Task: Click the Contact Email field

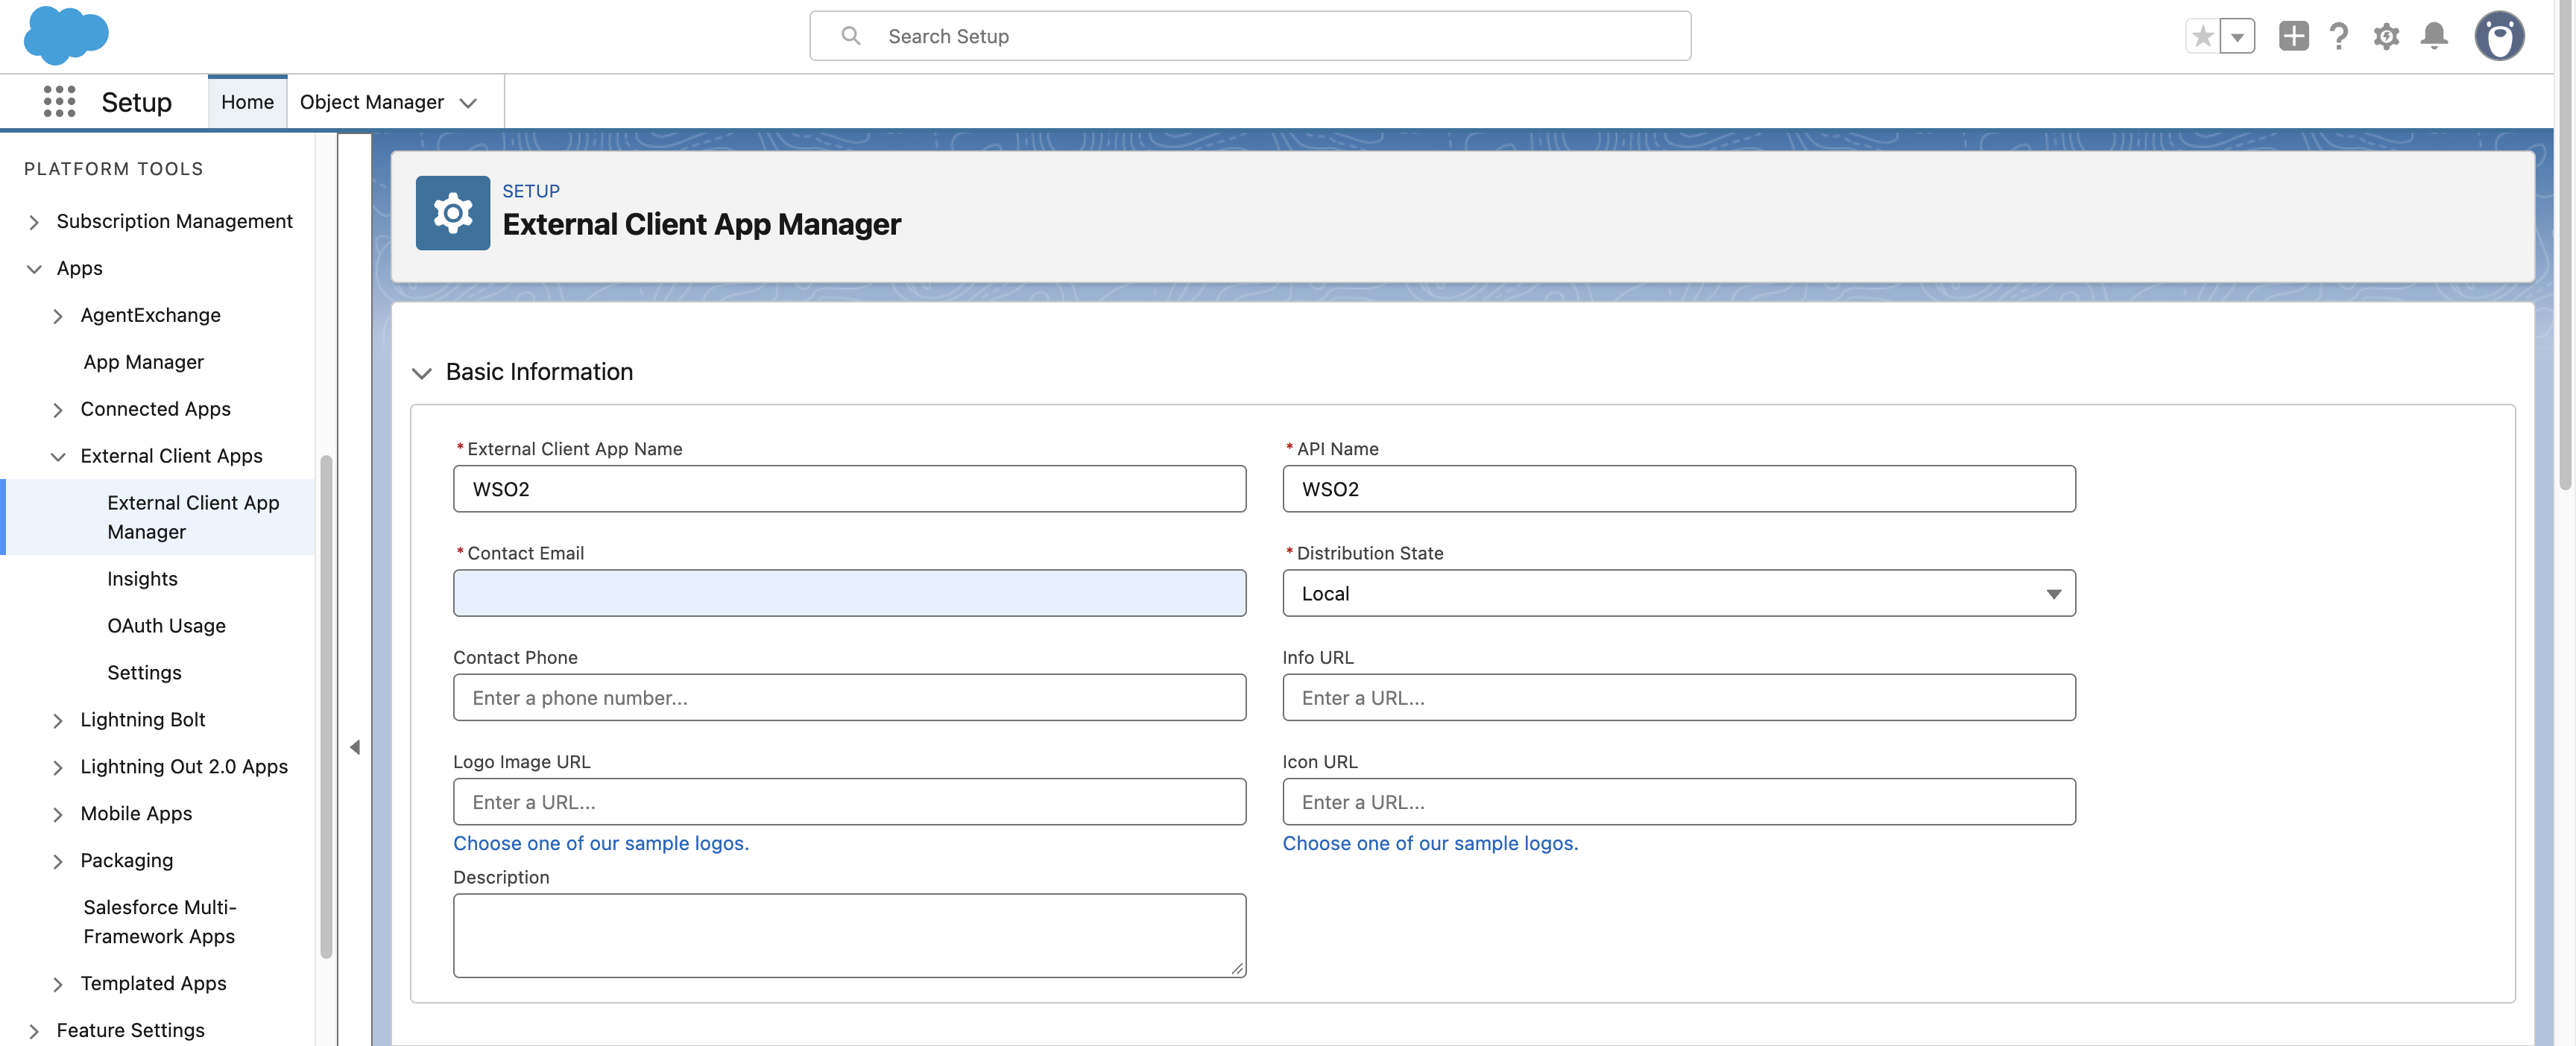Action: [x=849, y=592]
